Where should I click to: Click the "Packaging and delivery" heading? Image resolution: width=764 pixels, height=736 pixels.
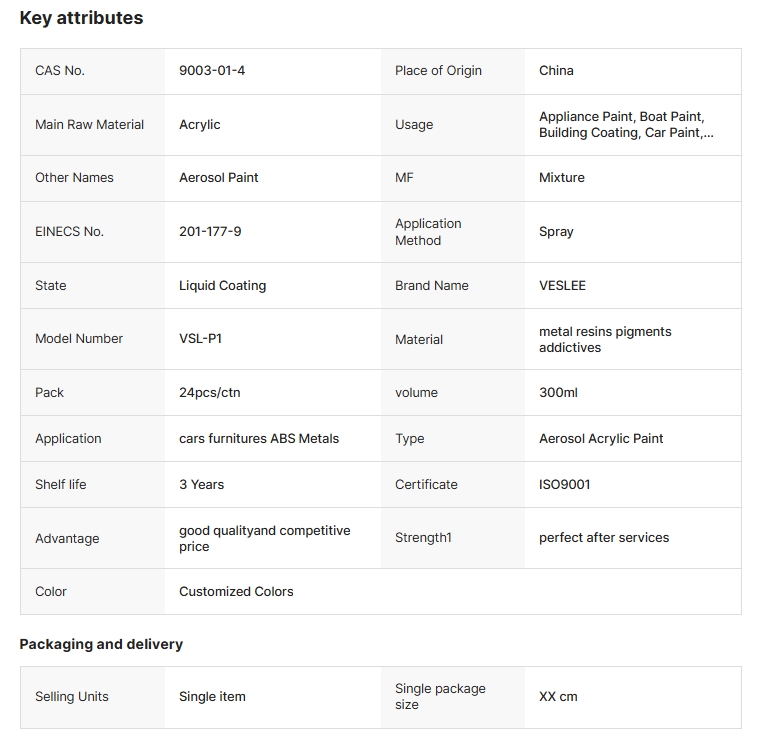click(101, 644)
